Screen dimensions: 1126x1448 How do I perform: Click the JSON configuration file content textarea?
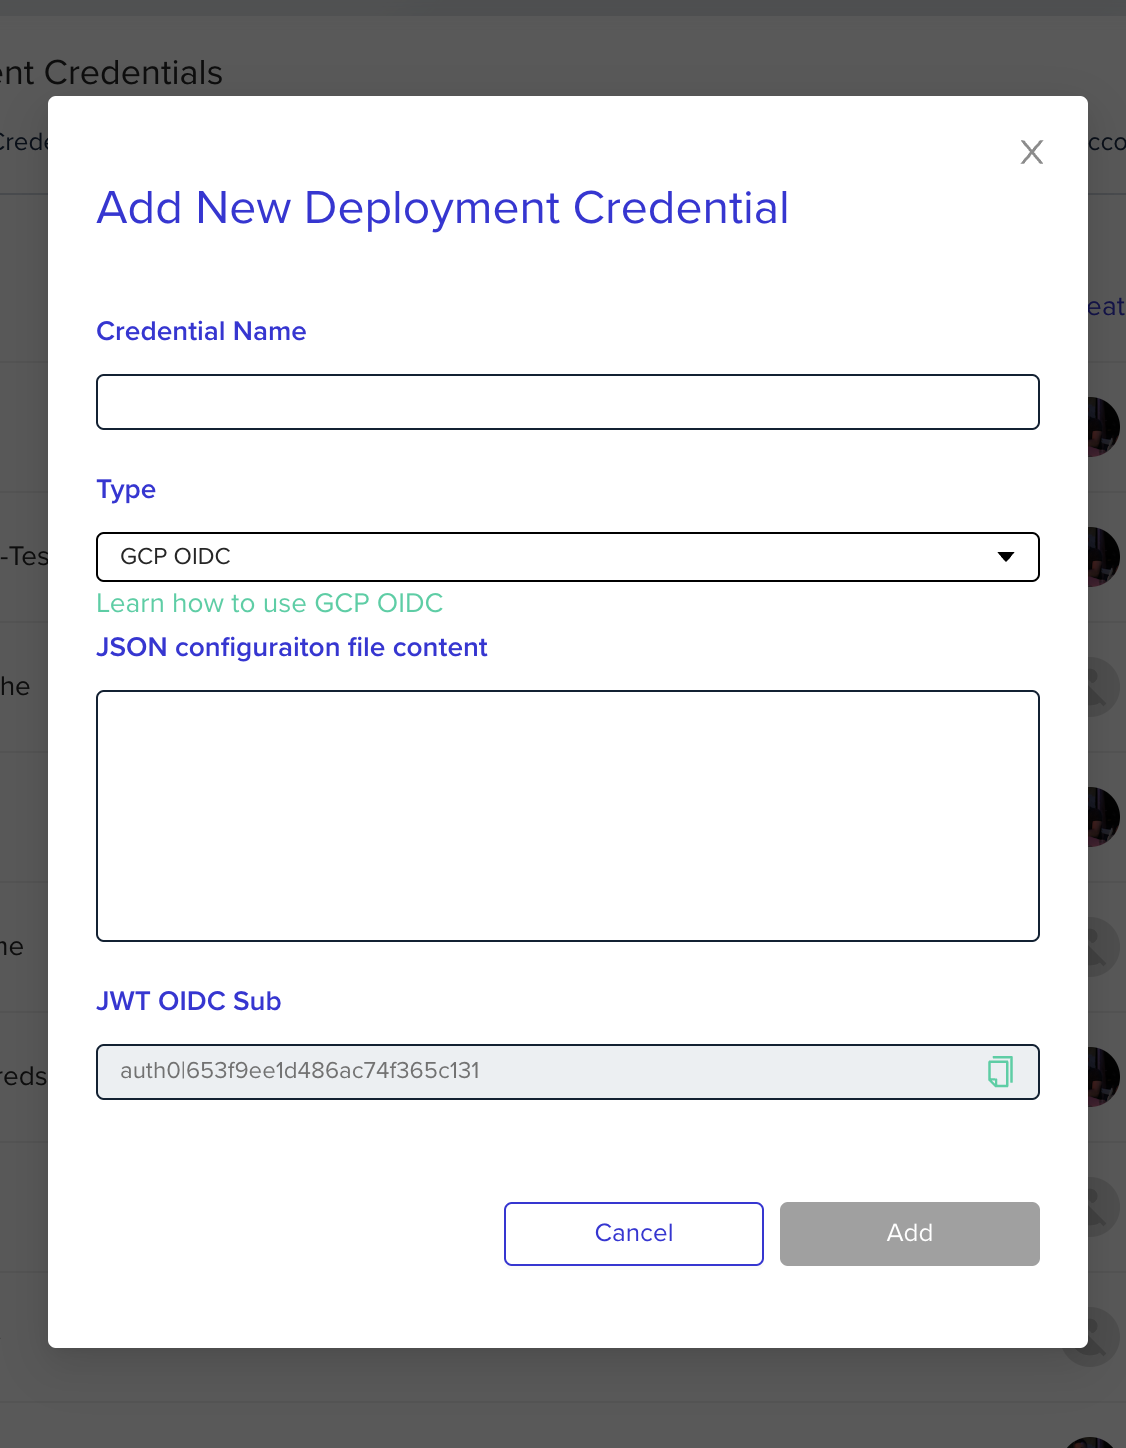(568, 816)
